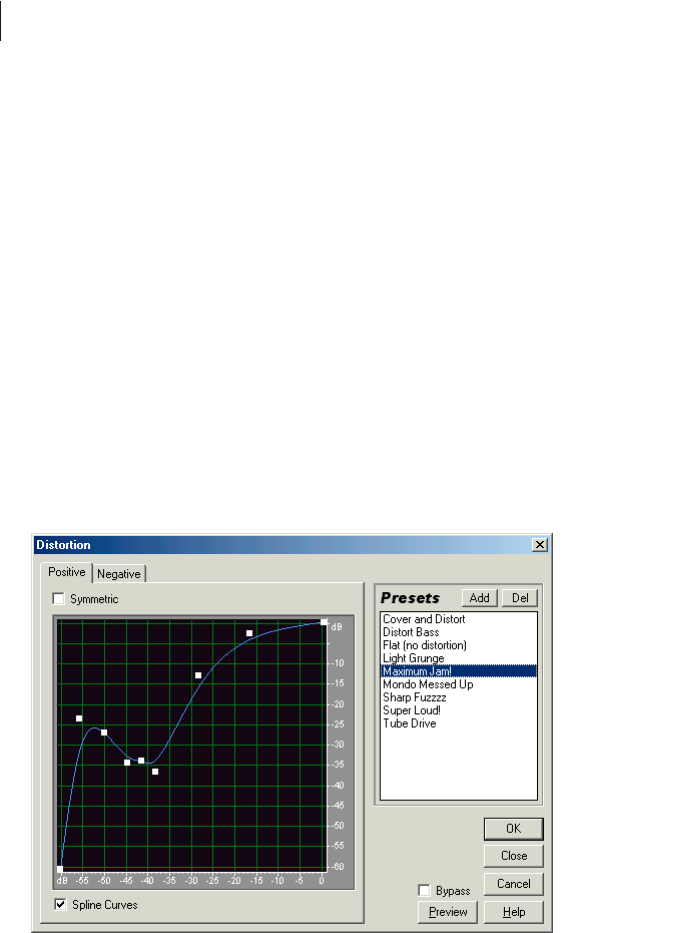Close the Distortion dialog via title bar X
This screenshot has width=694, height=933.
(x=539, y=544)
